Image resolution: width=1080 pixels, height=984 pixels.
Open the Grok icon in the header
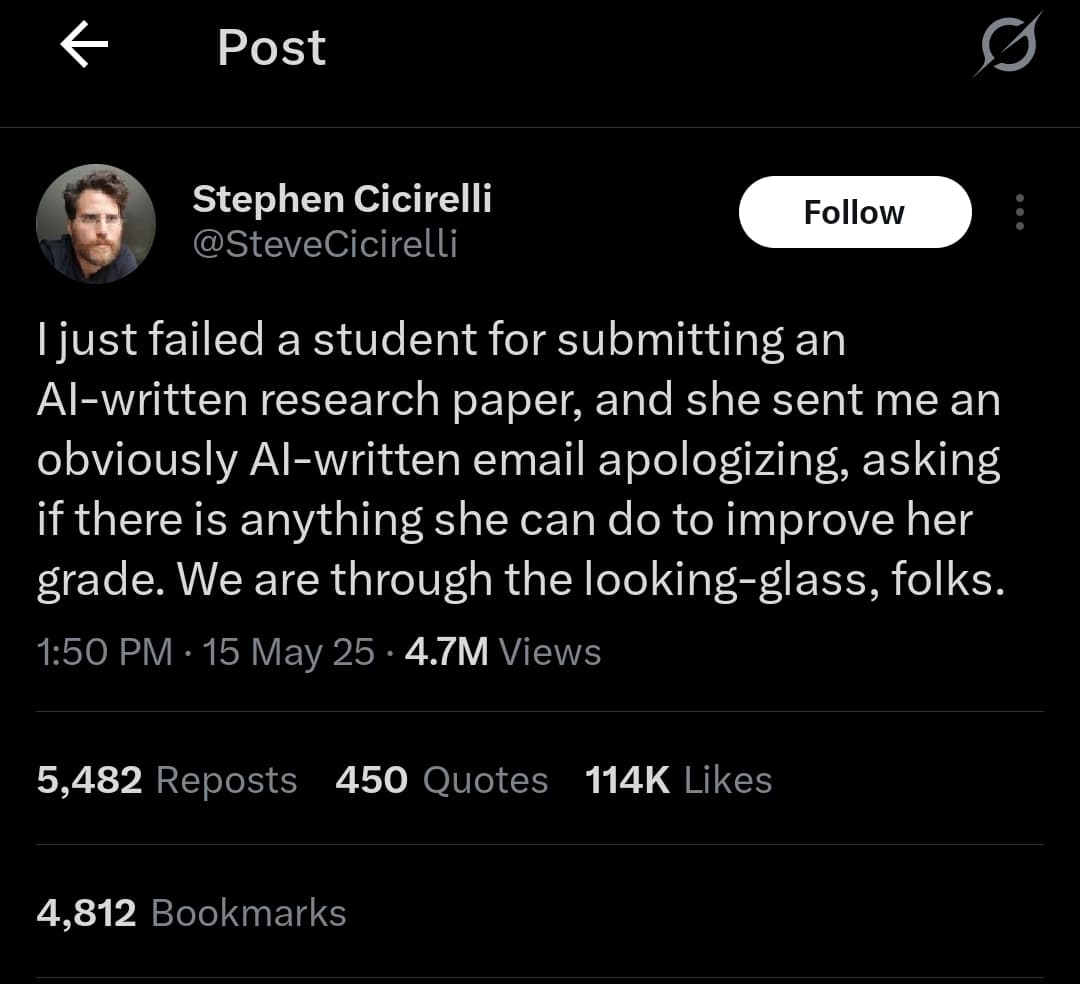(1008, 46)
